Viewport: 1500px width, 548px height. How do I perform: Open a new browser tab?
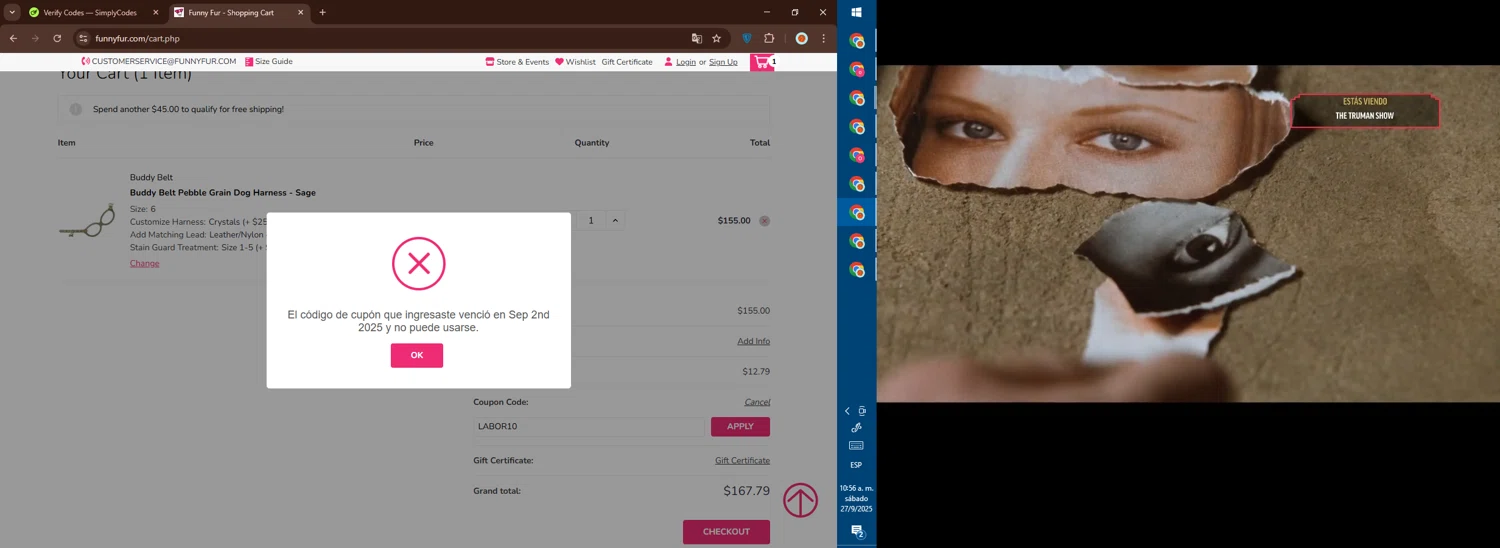click(x=322, y=13)
